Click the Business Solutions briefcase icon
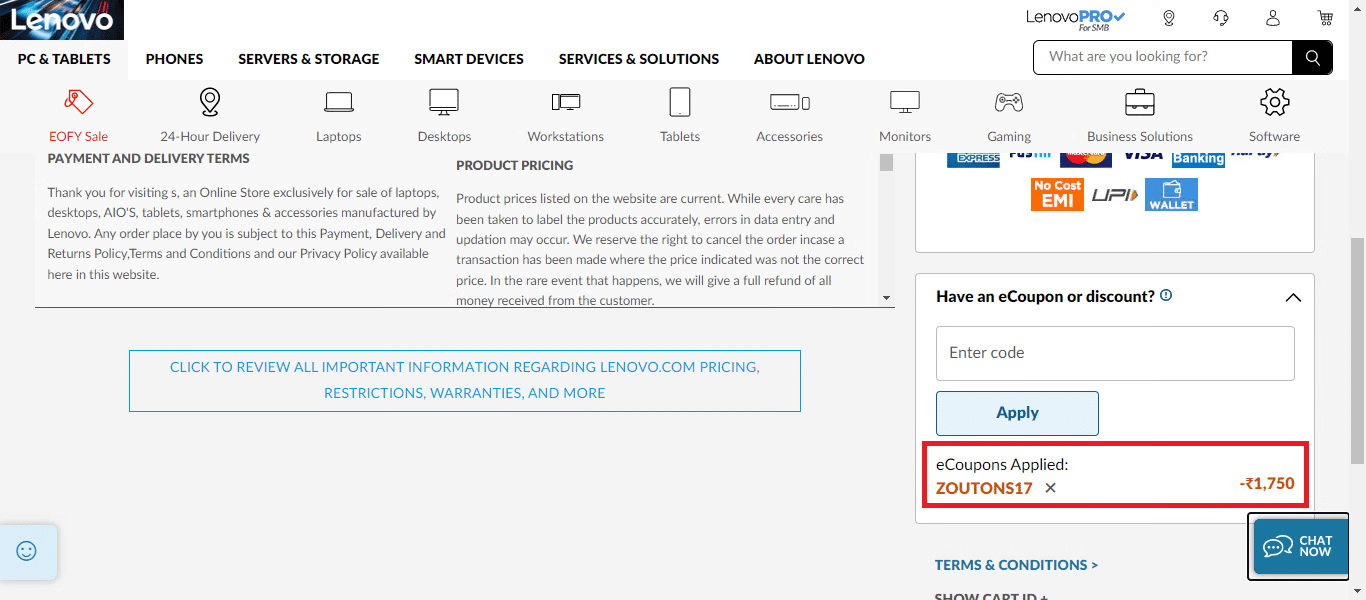 1139,102
